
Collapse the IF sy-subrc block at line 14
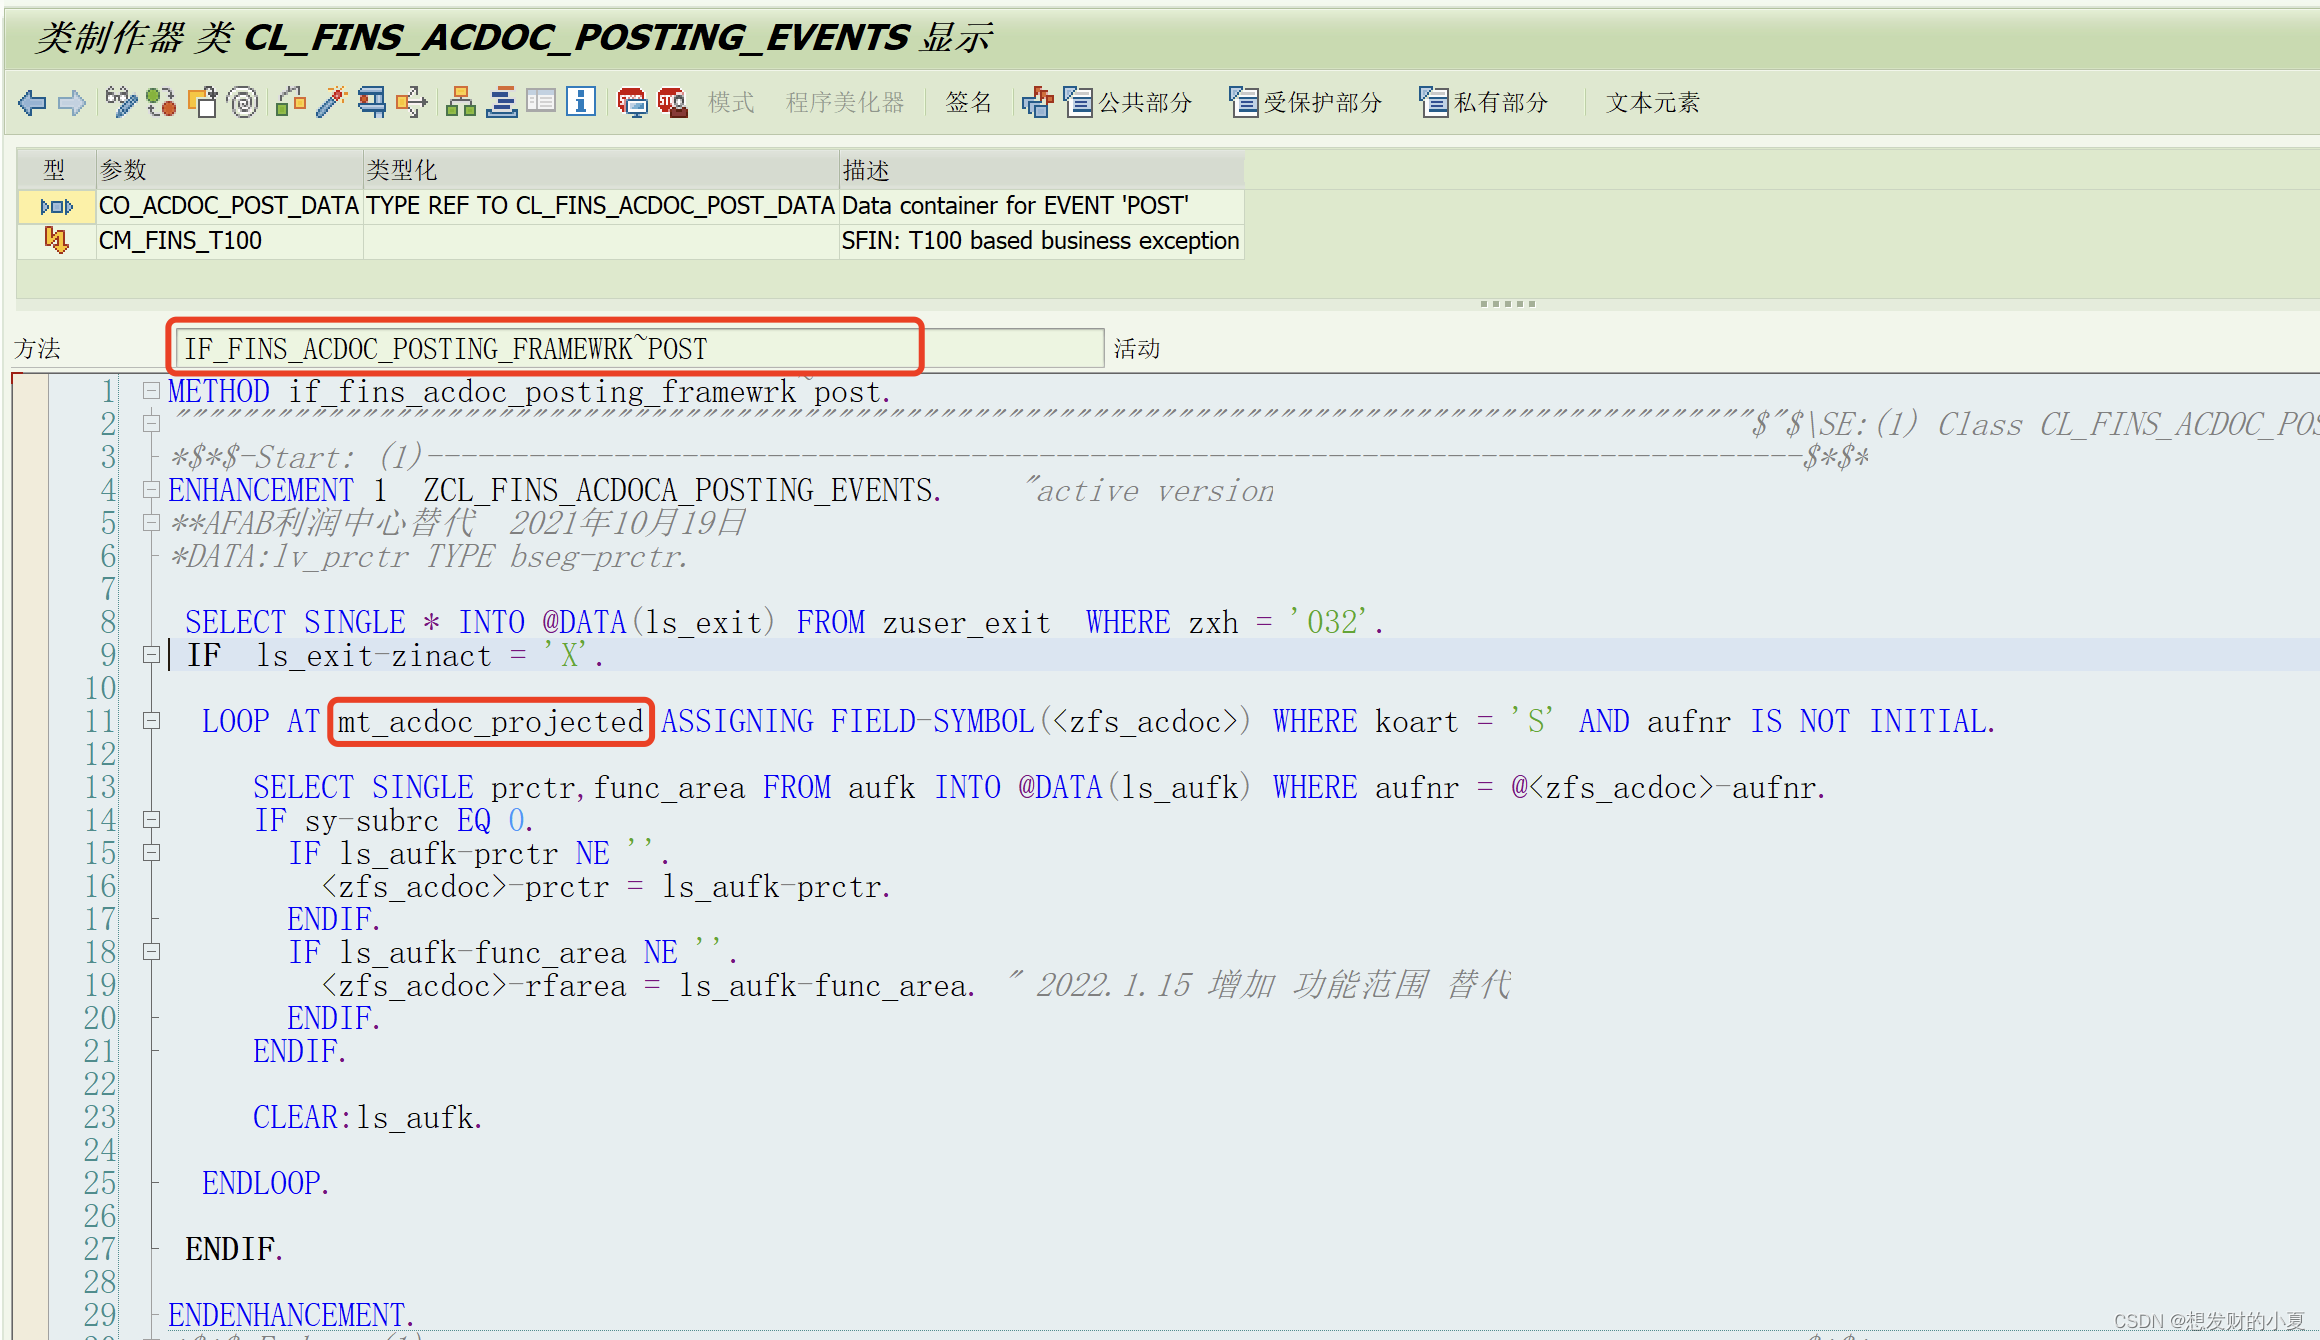coord(151,820)
